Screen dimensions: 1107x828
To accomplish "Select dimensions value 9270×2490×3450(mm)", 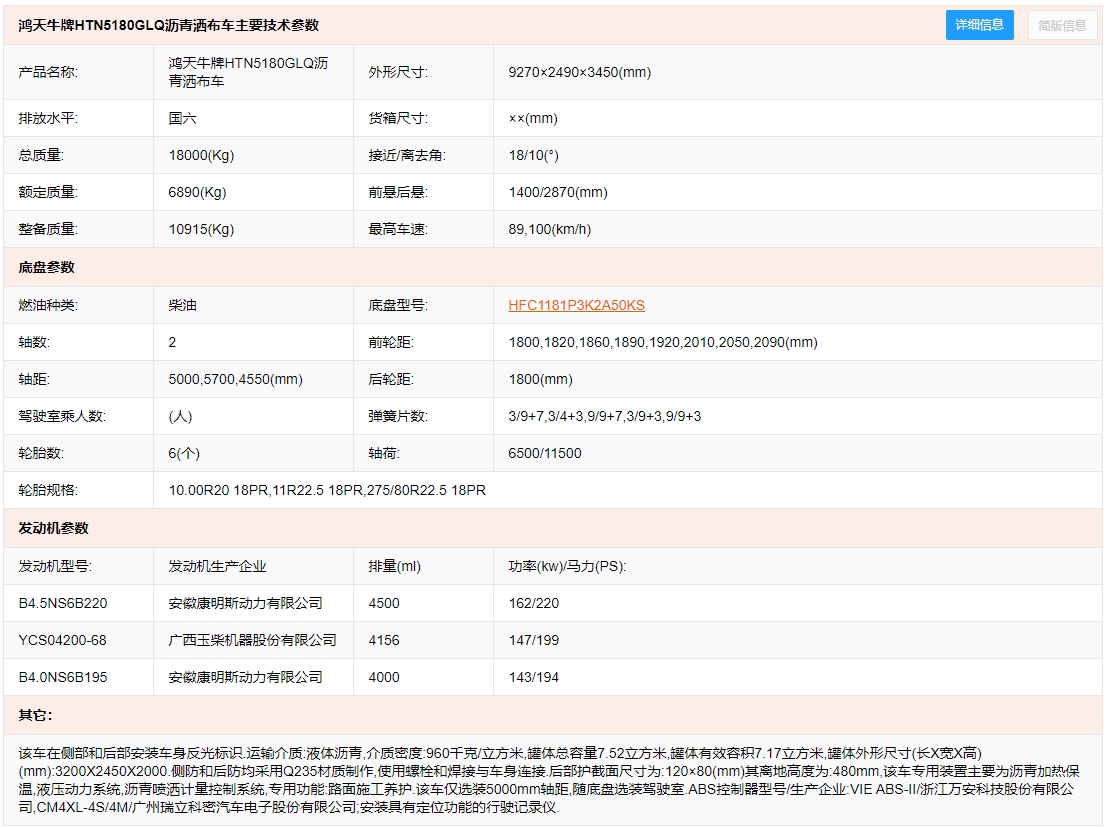I will (580, 72).
